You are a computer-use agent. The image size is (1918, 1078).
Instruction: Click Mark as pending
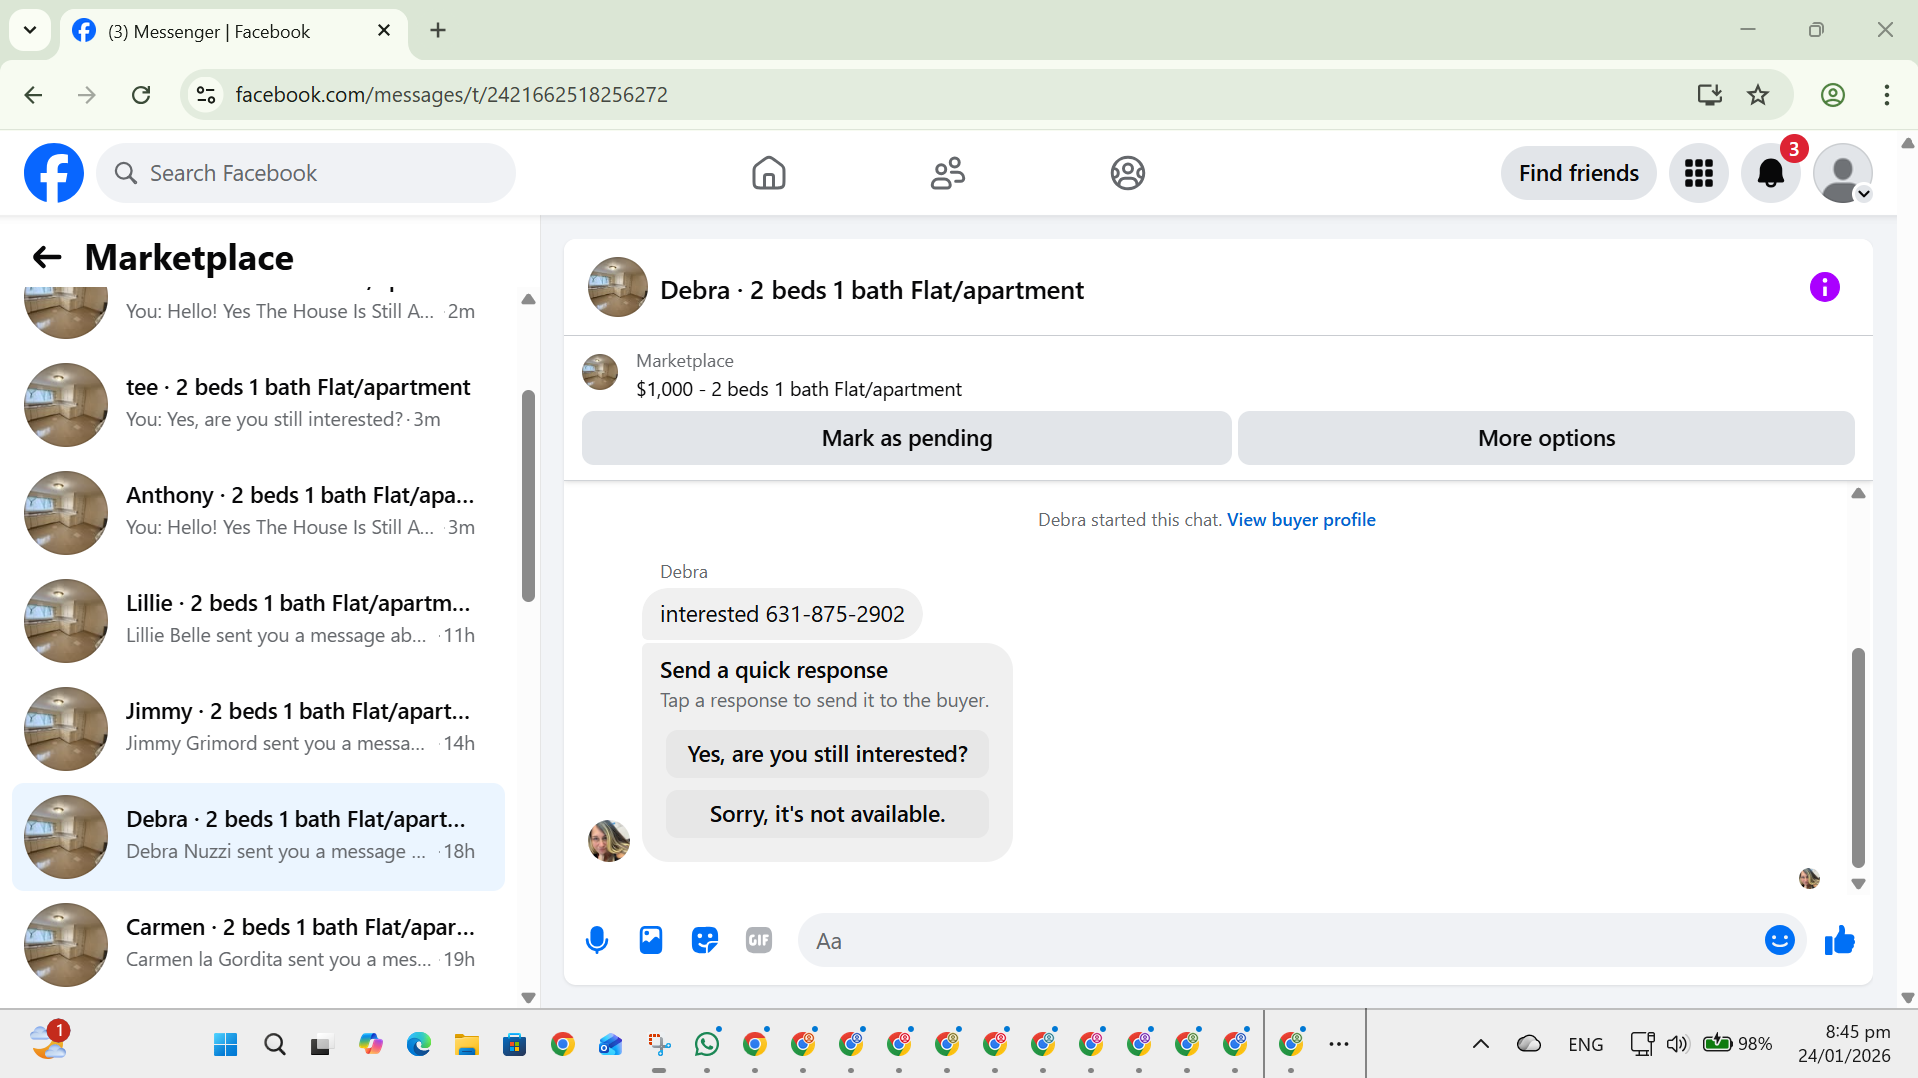click(906, 438)
